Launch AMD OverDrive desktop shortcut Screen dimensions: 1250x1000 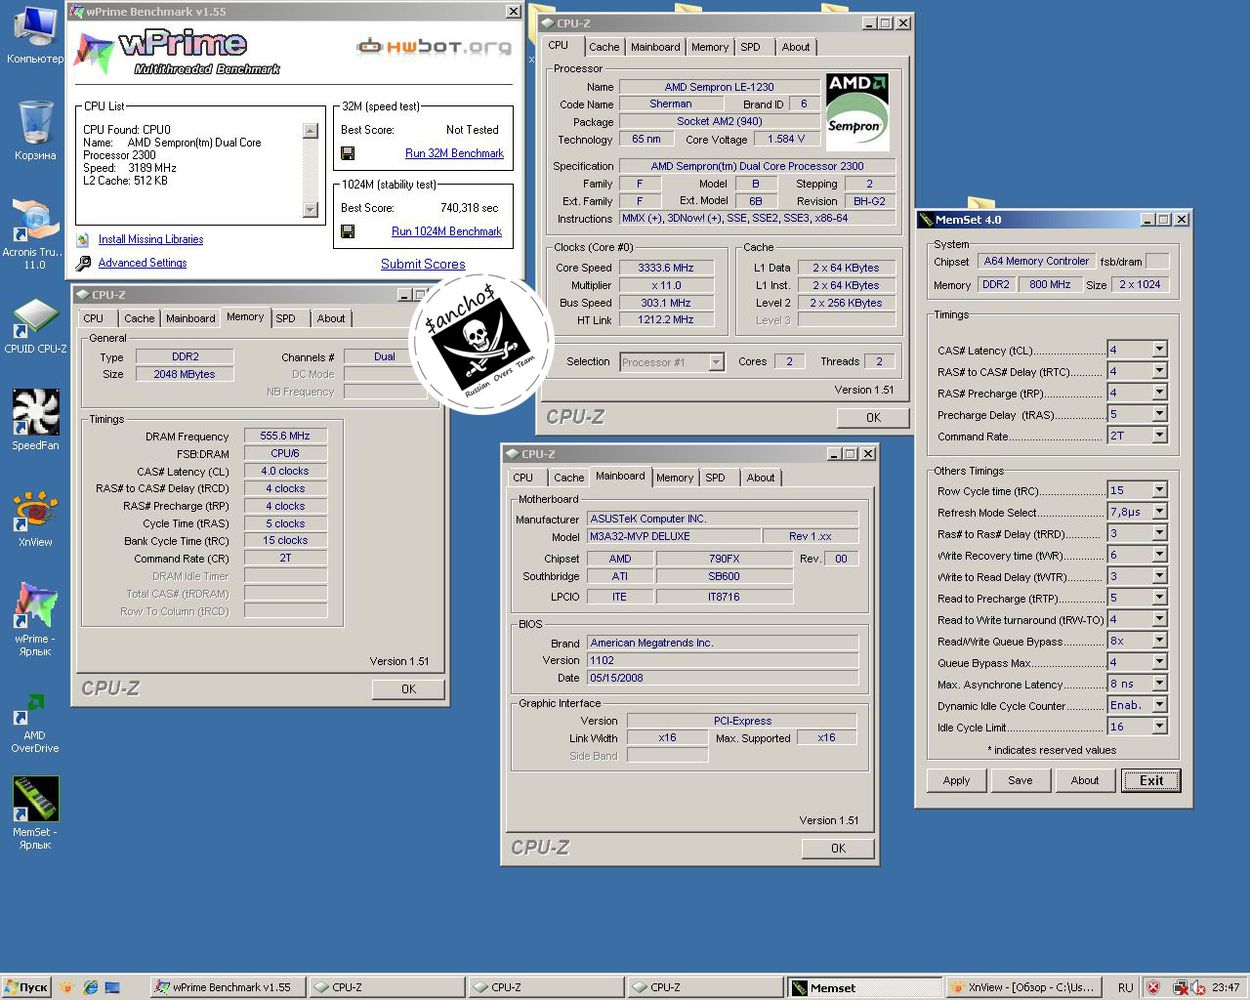[x=35, y=722]
